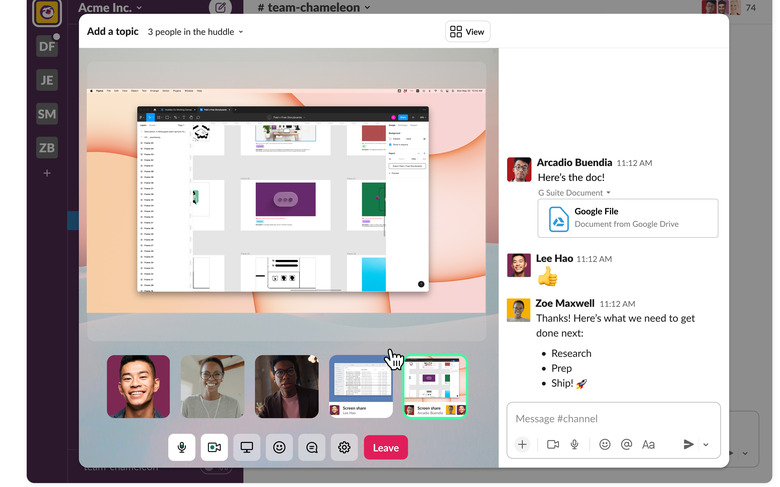Select Arcadio Buendia's screen share thumbnail
780x487 pixels.
click(435, 387)
